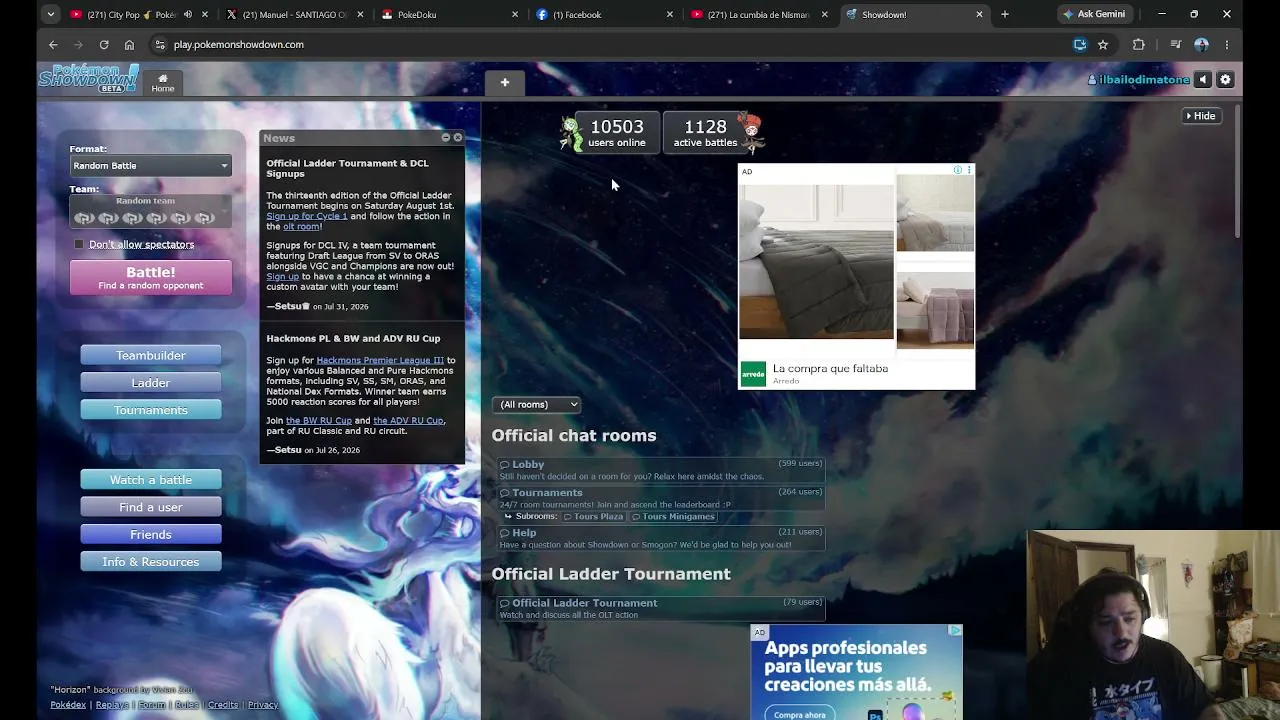Mute sound with the speaker icon beside the username
Image resolution: width=1280 pixels, height=720 pixels.
pyautogui.click(x=1203, y=80)
